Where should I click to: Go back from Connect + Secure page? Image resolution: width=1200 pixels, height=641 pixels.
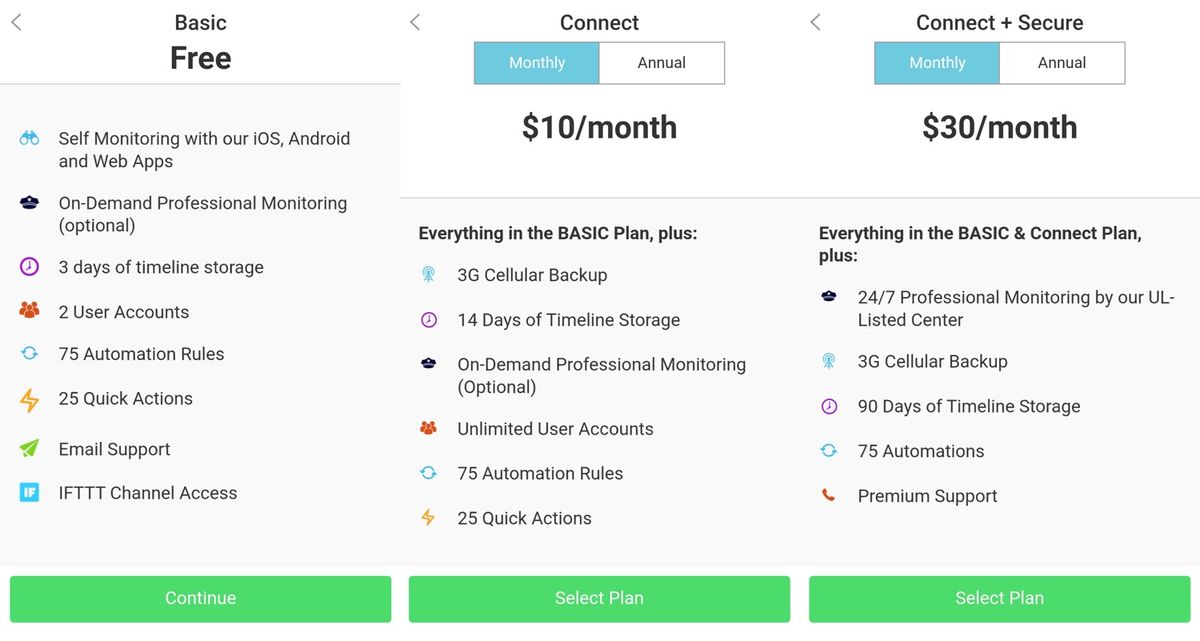tap(817, 21)
